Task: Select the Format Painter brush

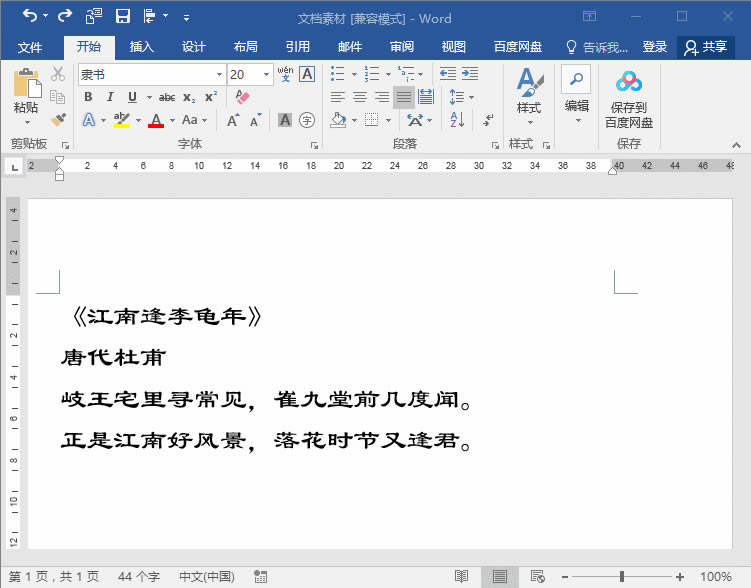Action: click(x=58, y=119)
